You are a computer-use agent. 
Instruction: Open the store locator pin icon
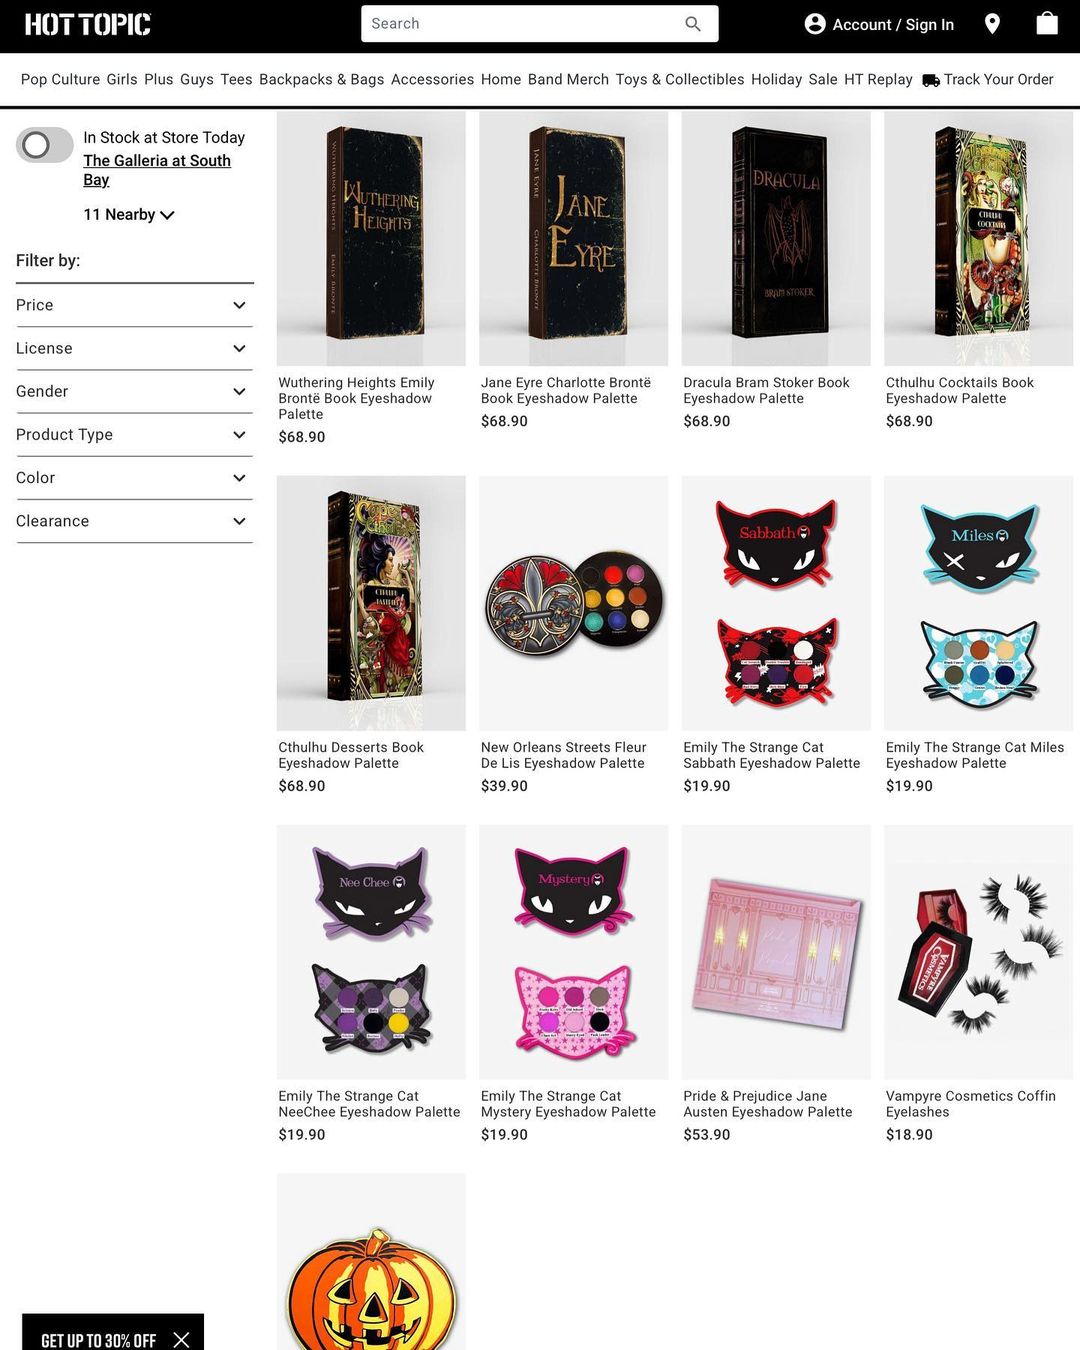(x=992, y=24)
